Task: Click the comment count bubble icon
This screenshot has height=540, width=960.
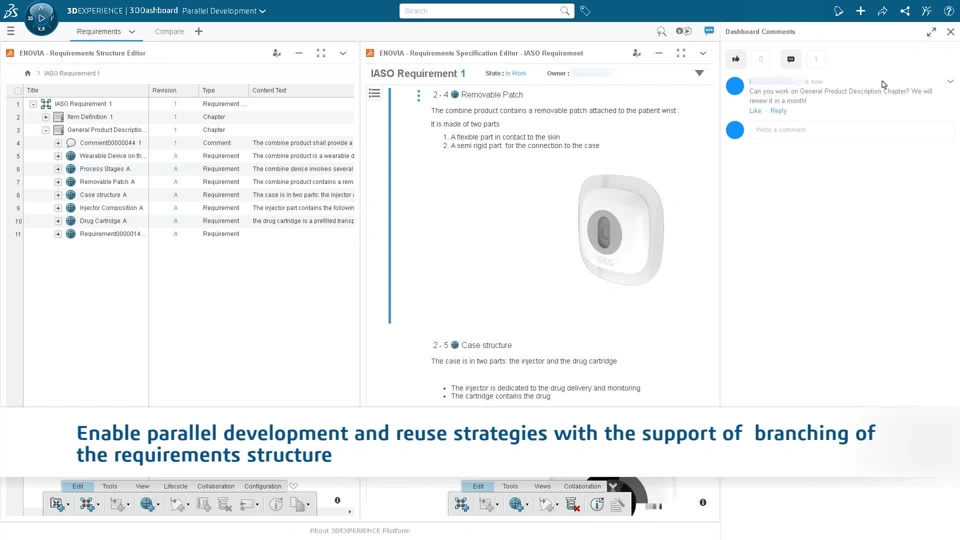Action: [791, 59]
